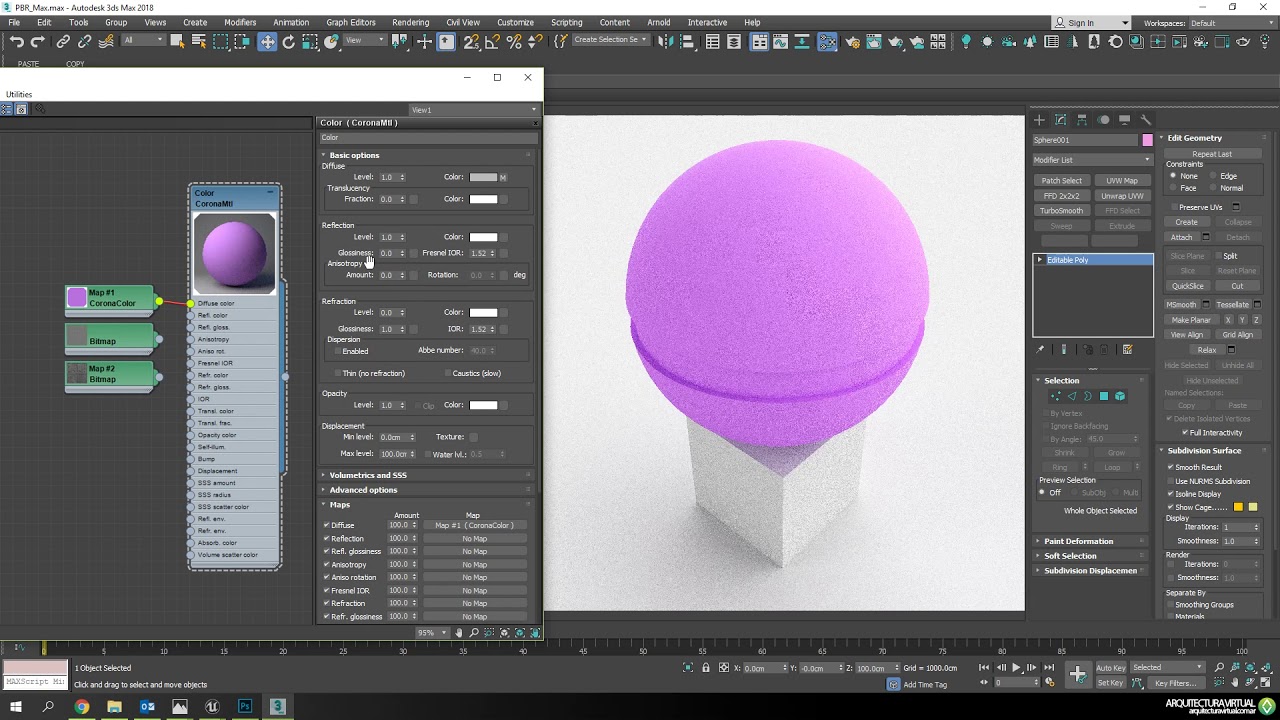1280x720 pixels.
Task: Click the Play Animation button
Action: click(1016, 667)
